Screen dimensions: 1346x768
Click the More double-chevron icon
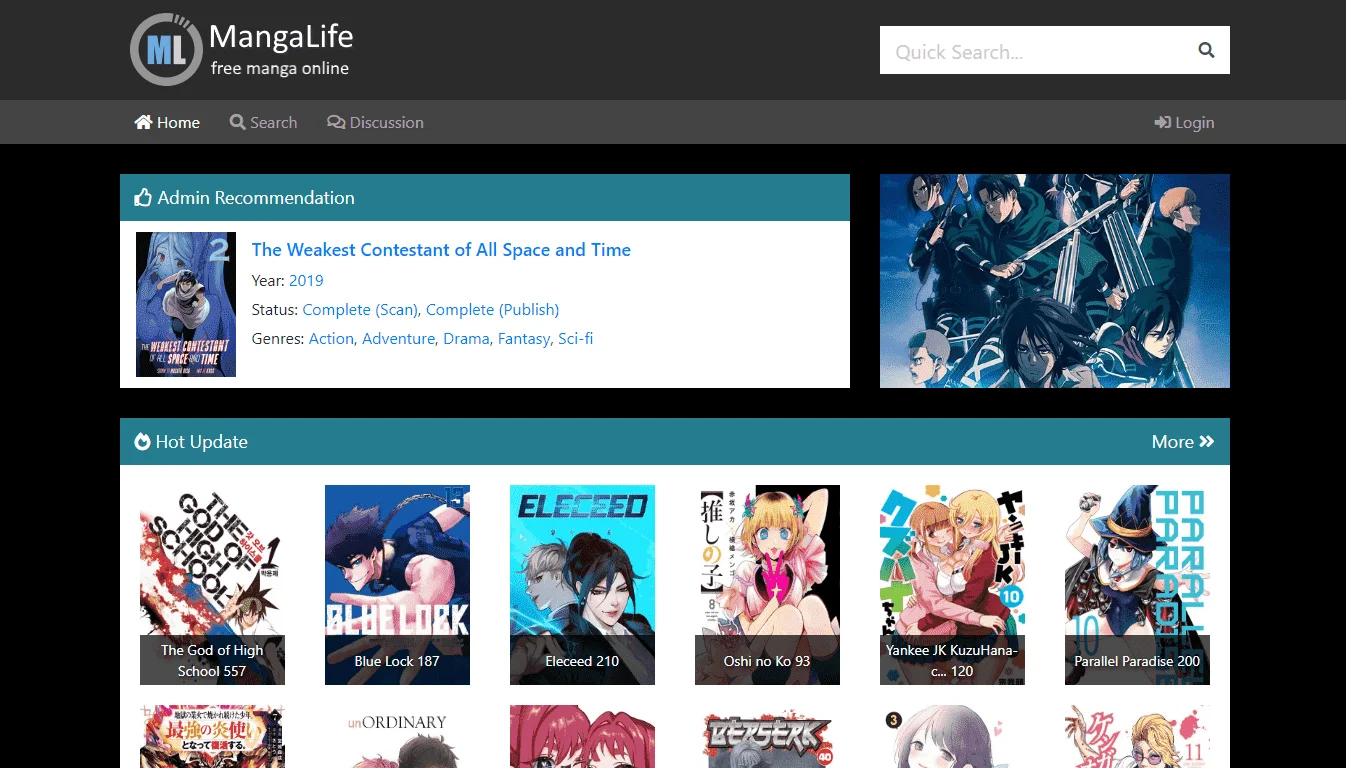click(x=1207, y=441)
